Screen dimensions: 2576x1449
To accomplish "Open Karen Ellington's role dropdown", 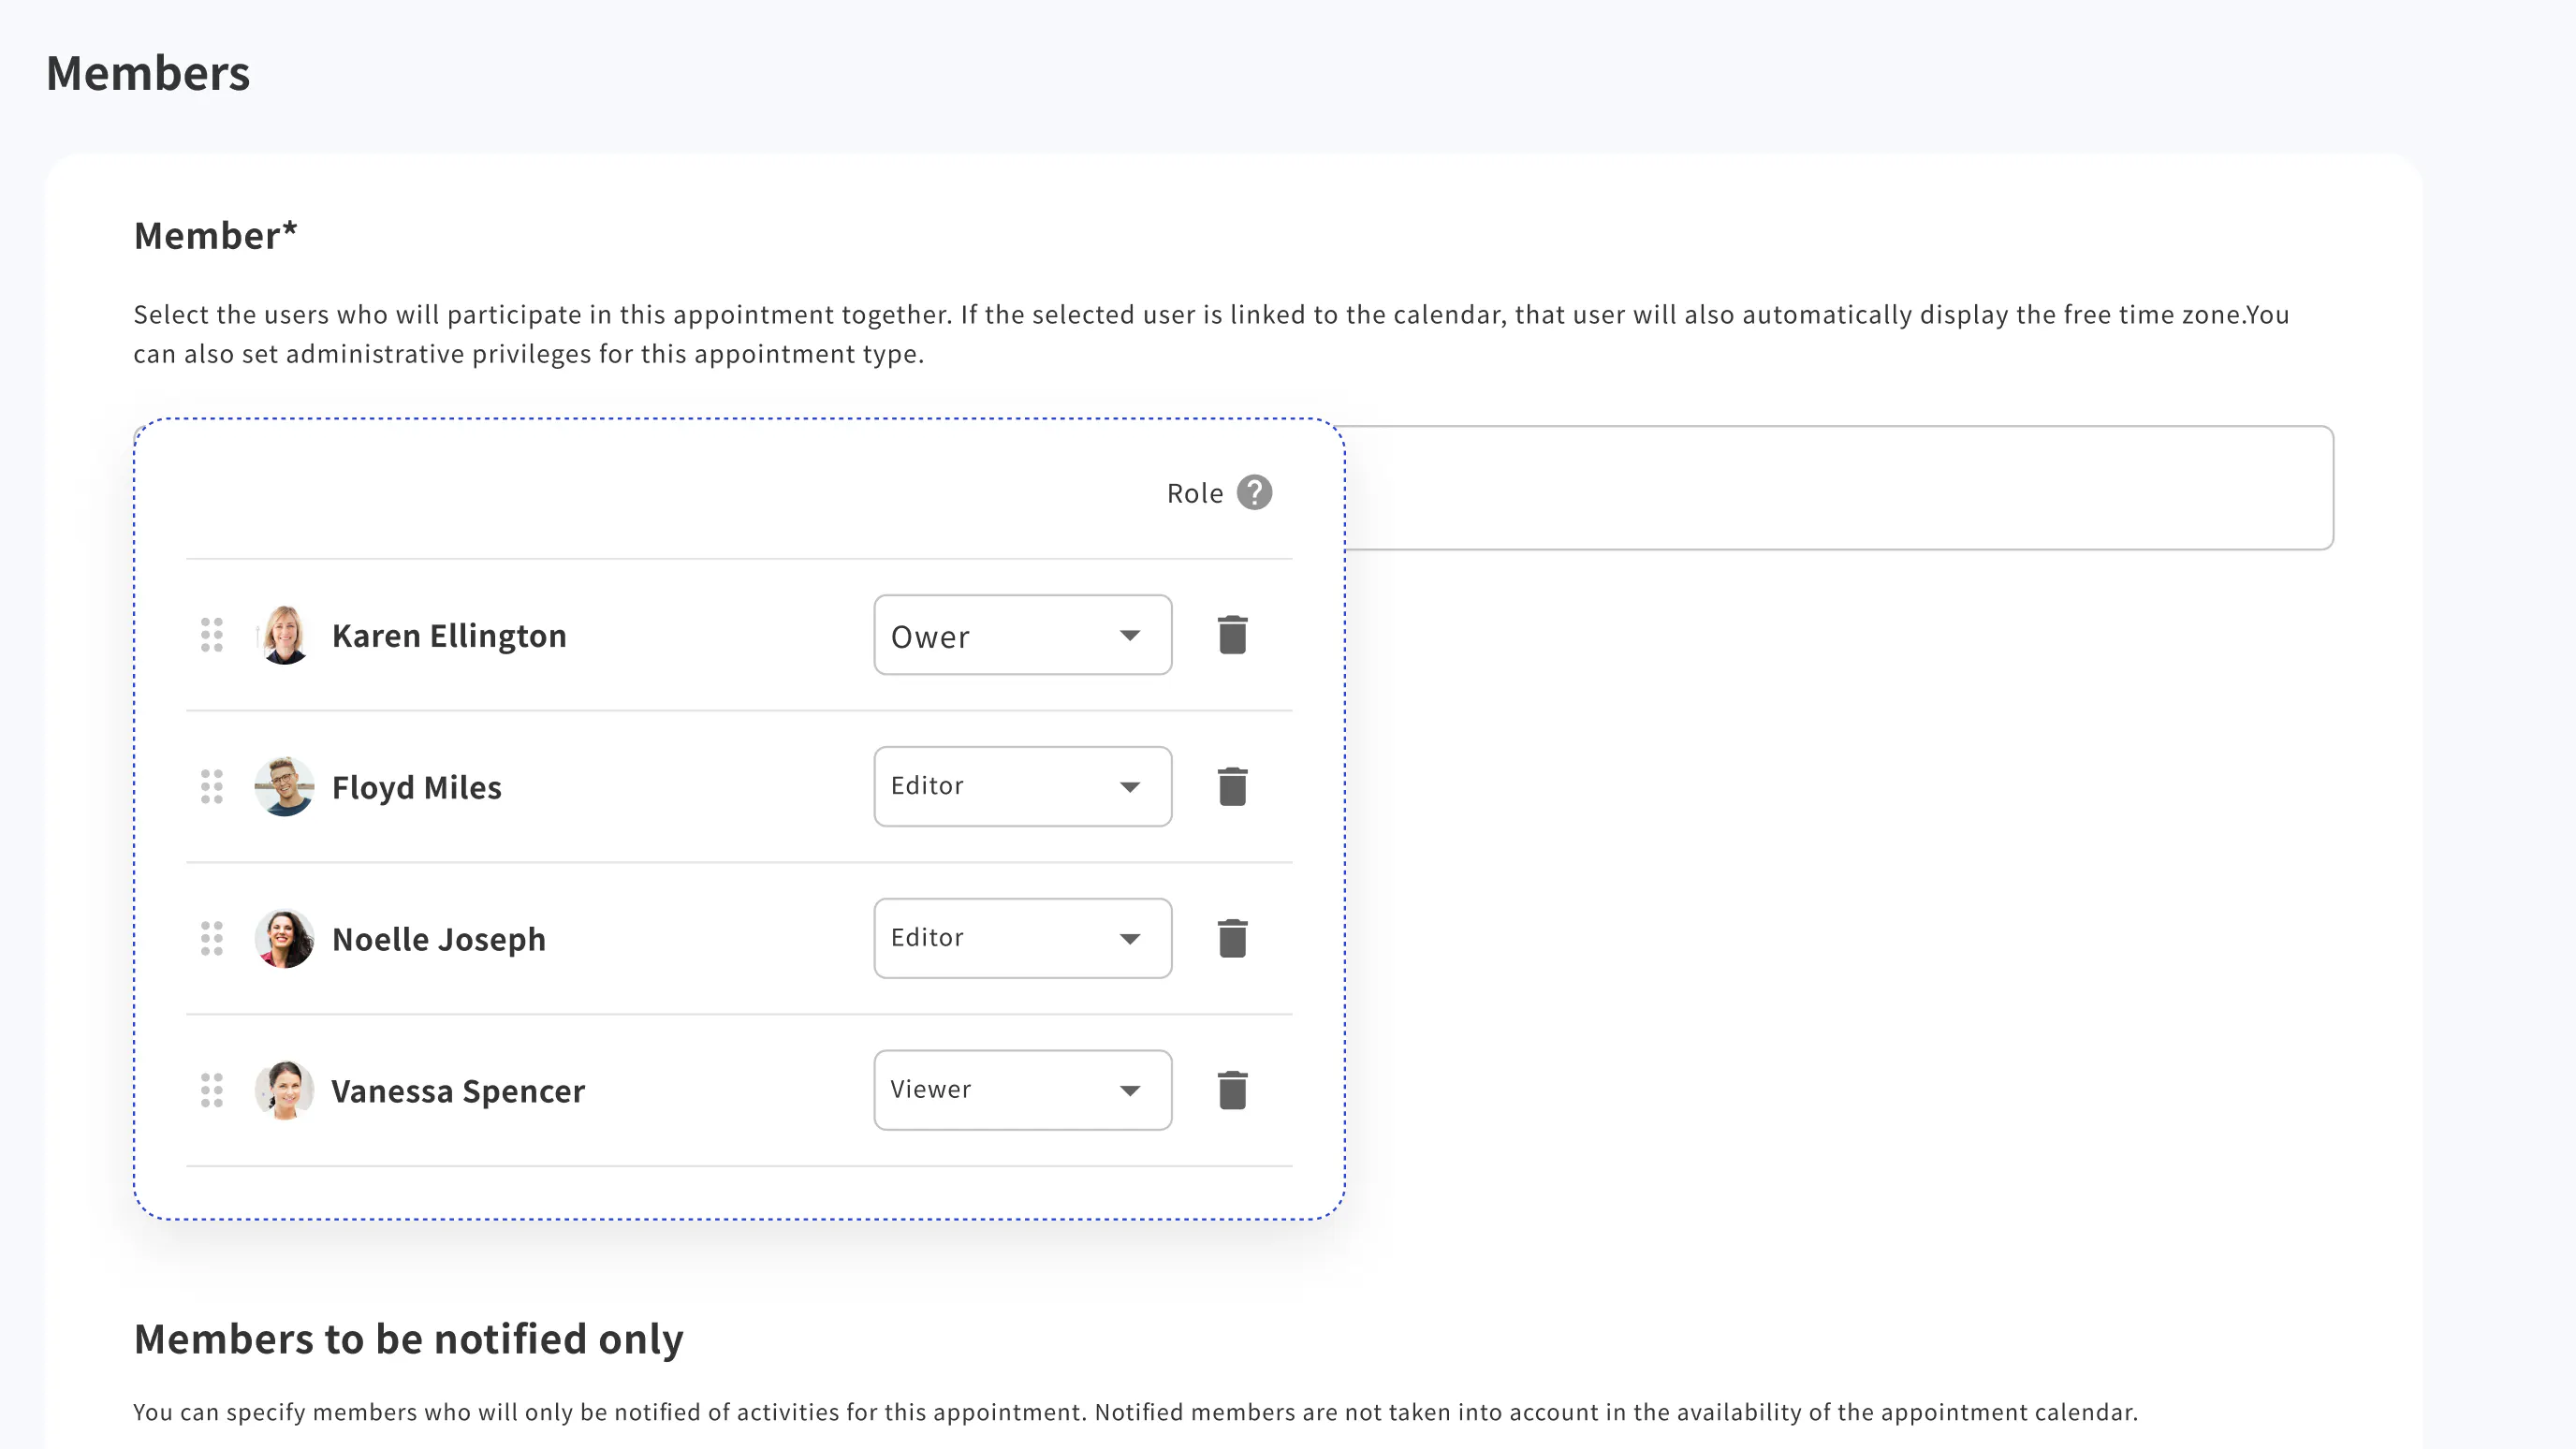I will (x=1021, y=635).
